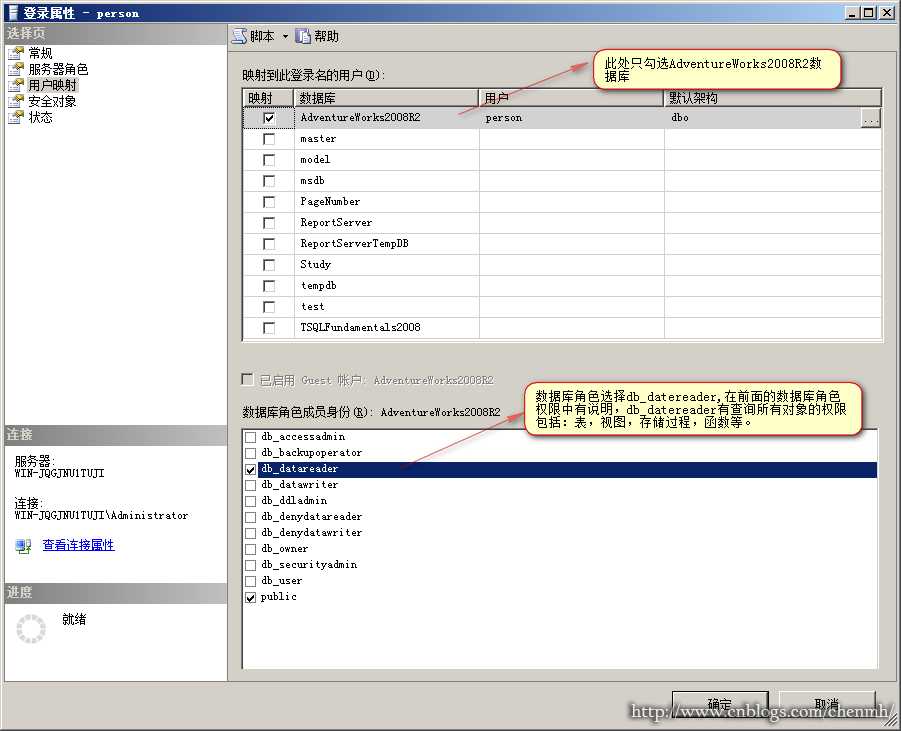901x731 pixels.
Task: Click the 服务器角色 page icon
Action: point(16,70)
